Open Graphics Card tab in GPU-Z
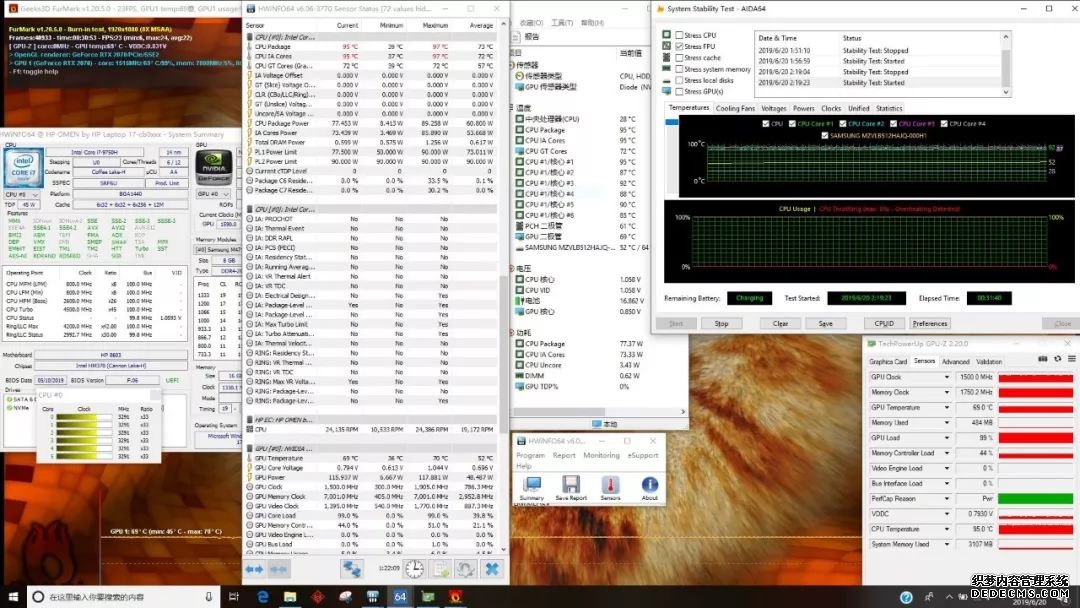The width and height of the screenshot is (1080, 608). tap(888, 361)
